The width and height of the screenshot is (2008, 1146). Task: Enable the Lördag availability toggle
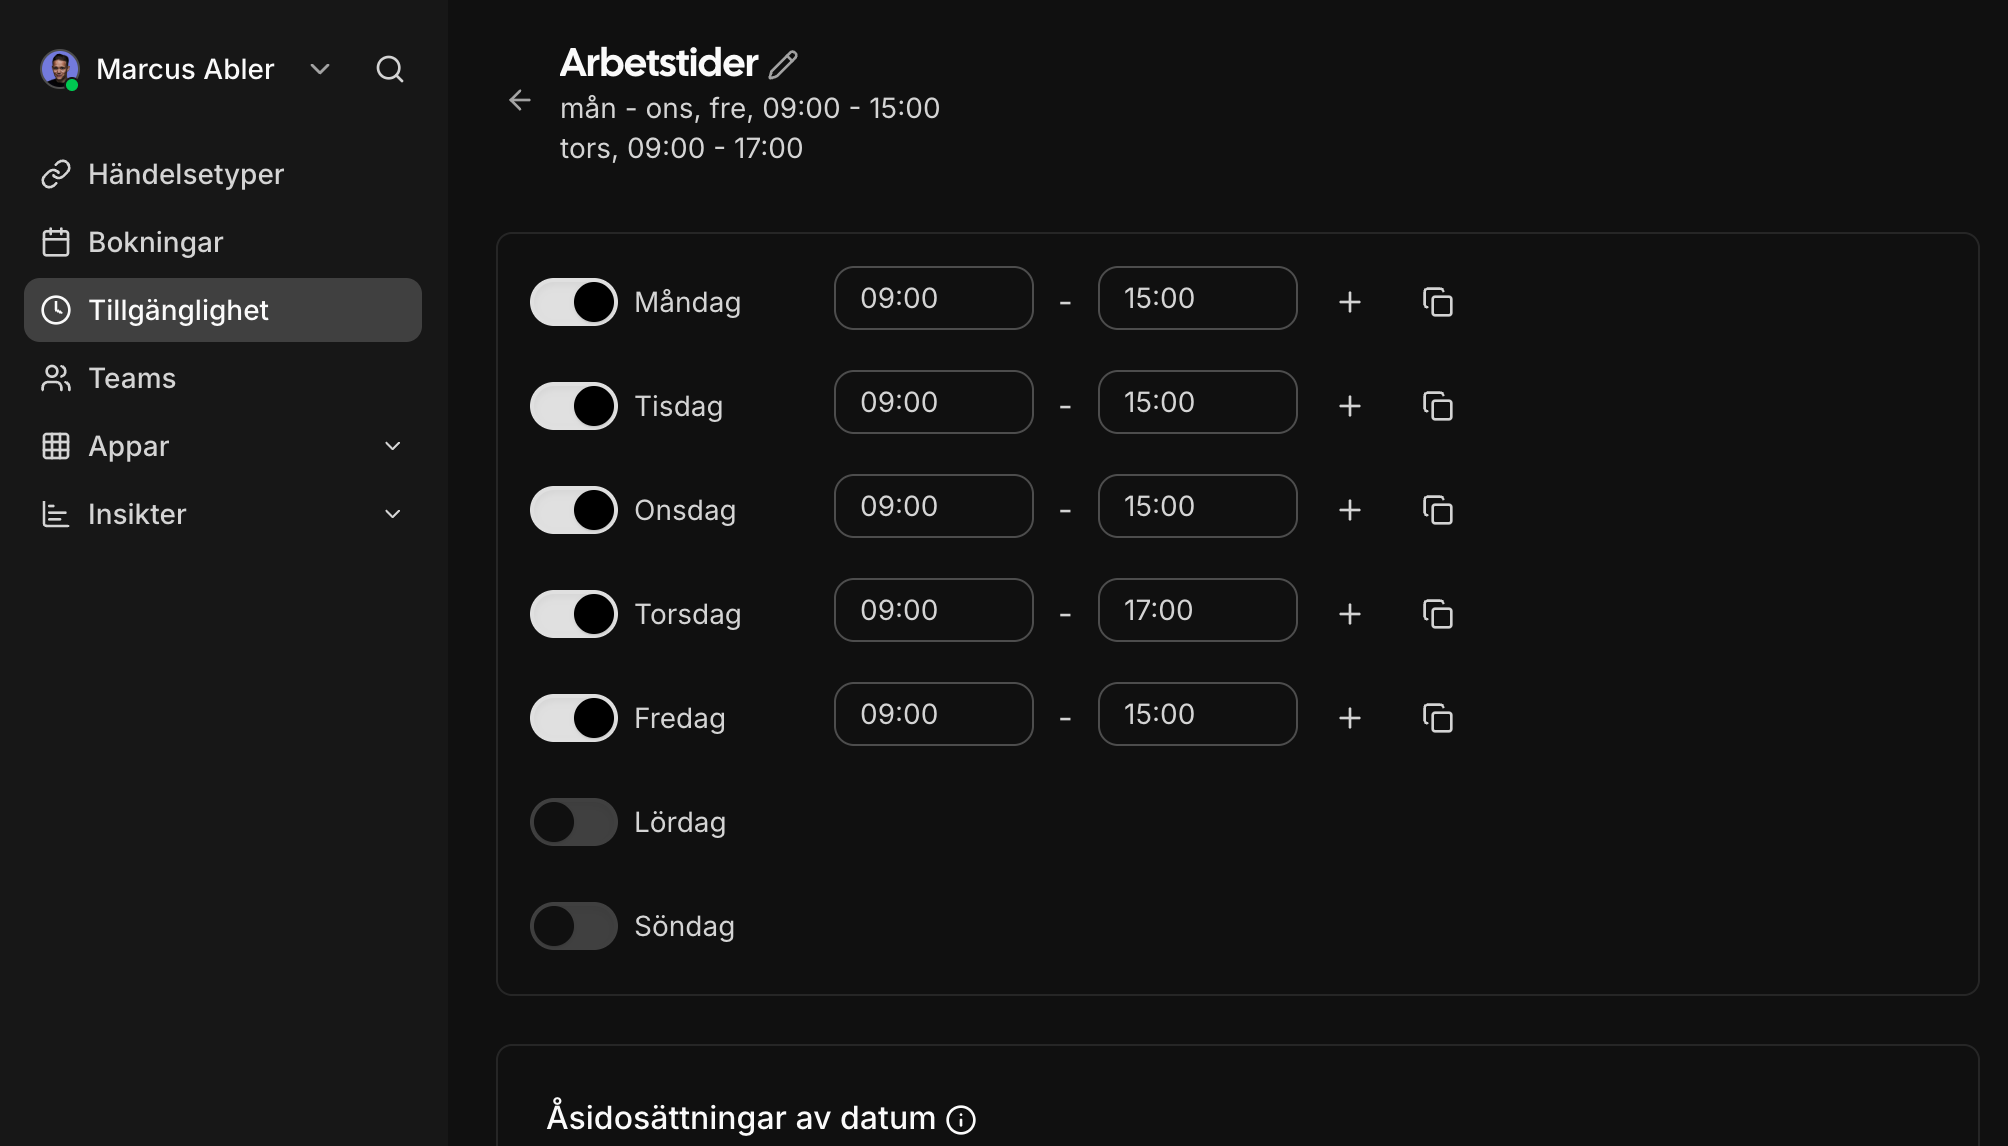573,821
